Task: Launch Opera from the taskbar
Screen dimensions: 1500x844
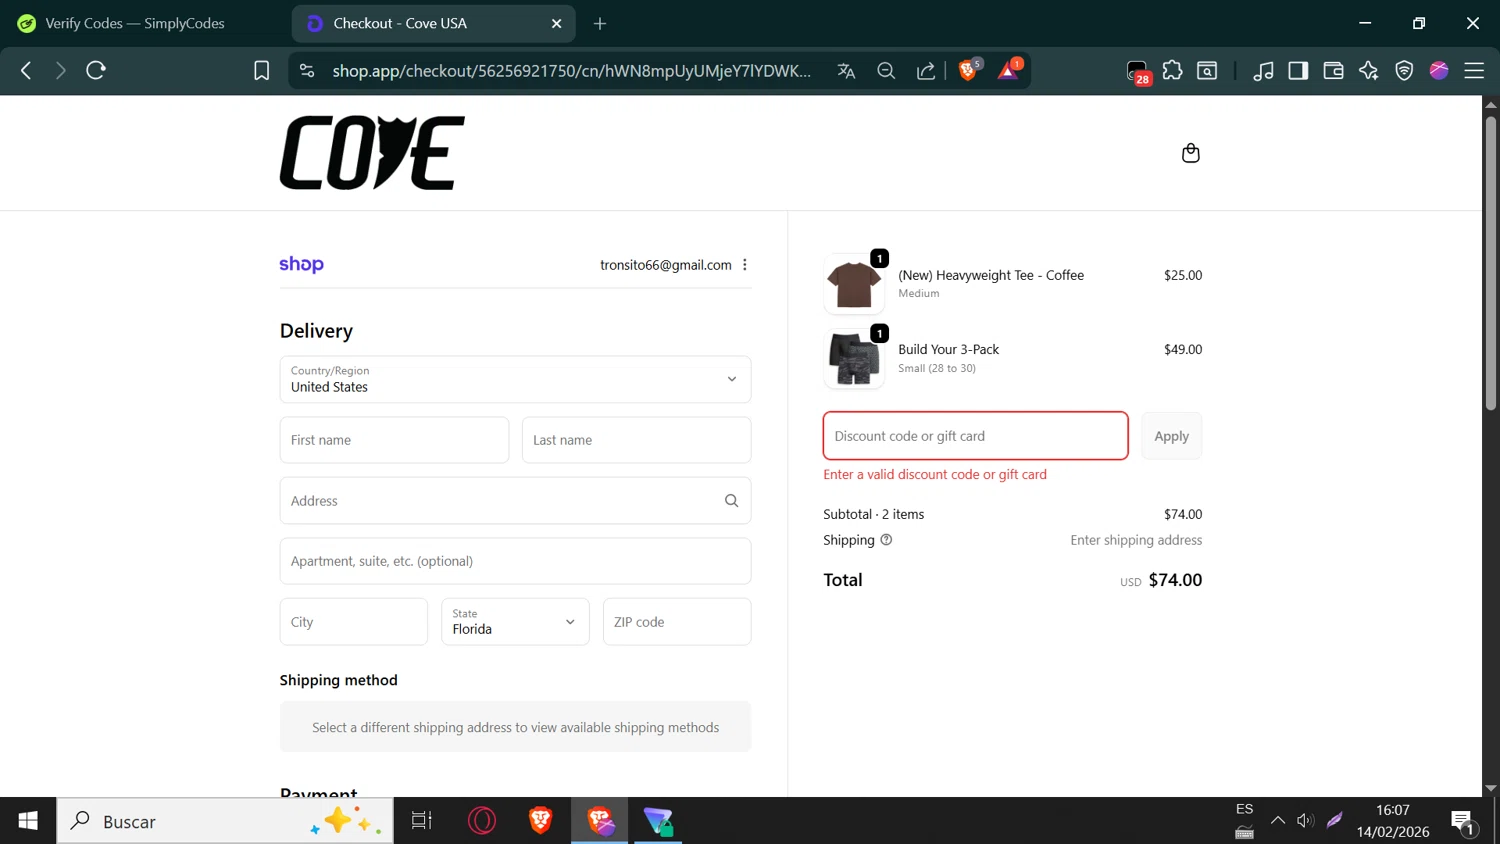Action: (x=481, y=821)
